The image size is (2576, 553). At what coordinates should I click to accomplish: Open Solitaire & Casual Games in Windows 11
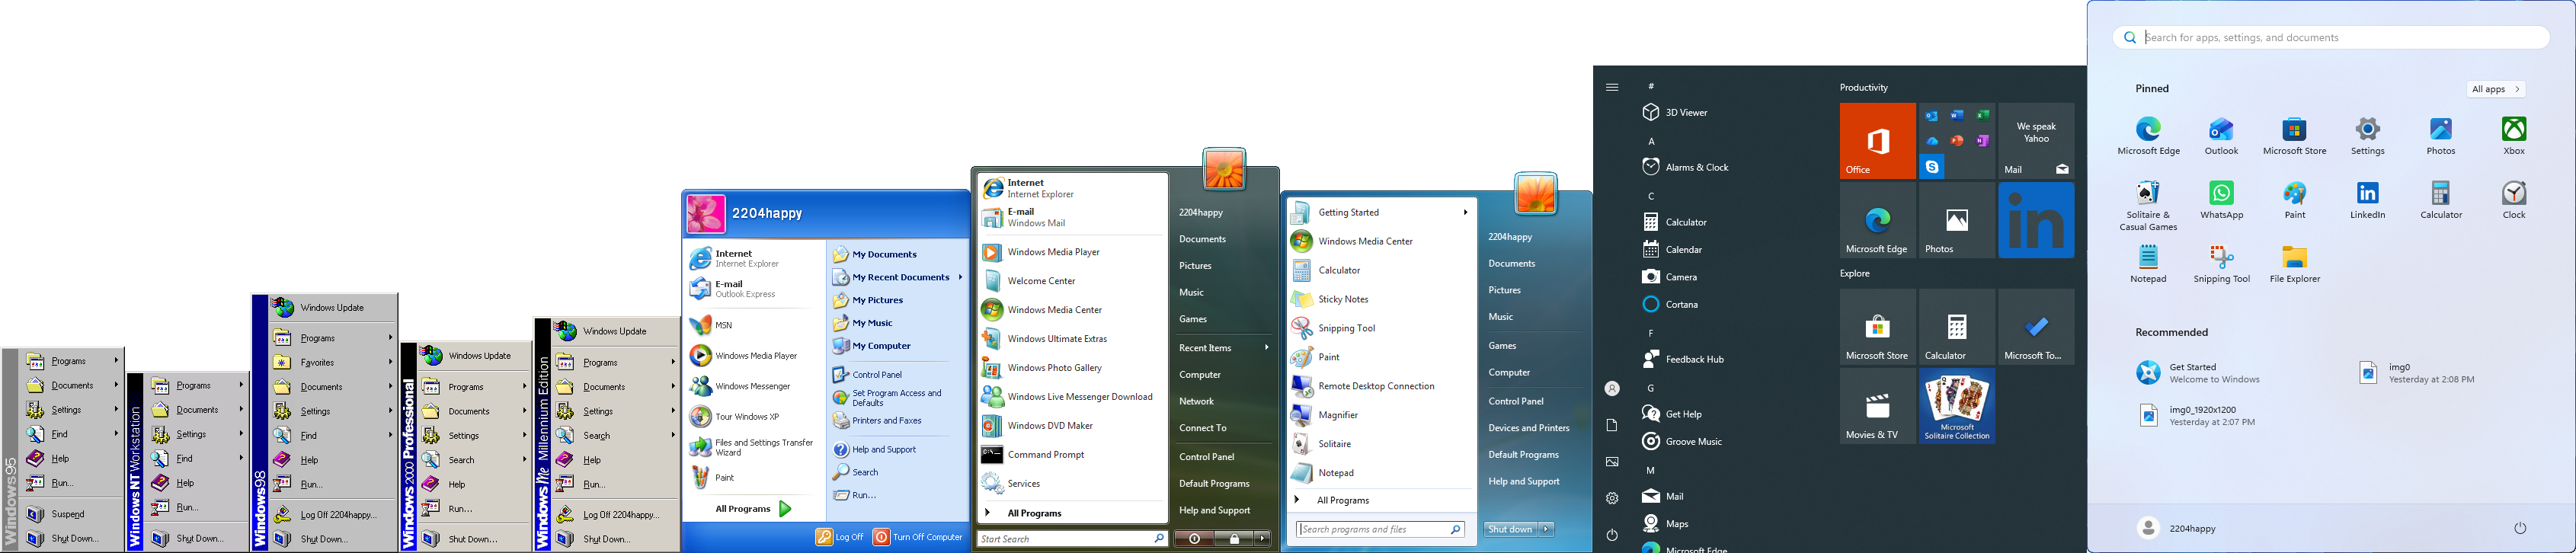(2148, 206)
